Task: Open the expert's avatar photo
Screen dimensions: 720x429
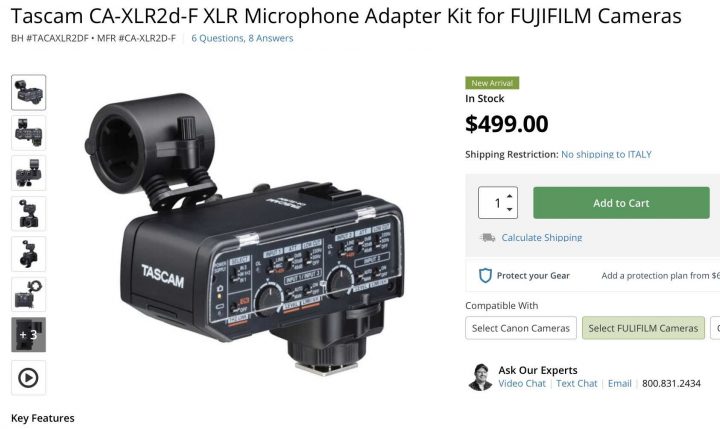Action: 480,377
